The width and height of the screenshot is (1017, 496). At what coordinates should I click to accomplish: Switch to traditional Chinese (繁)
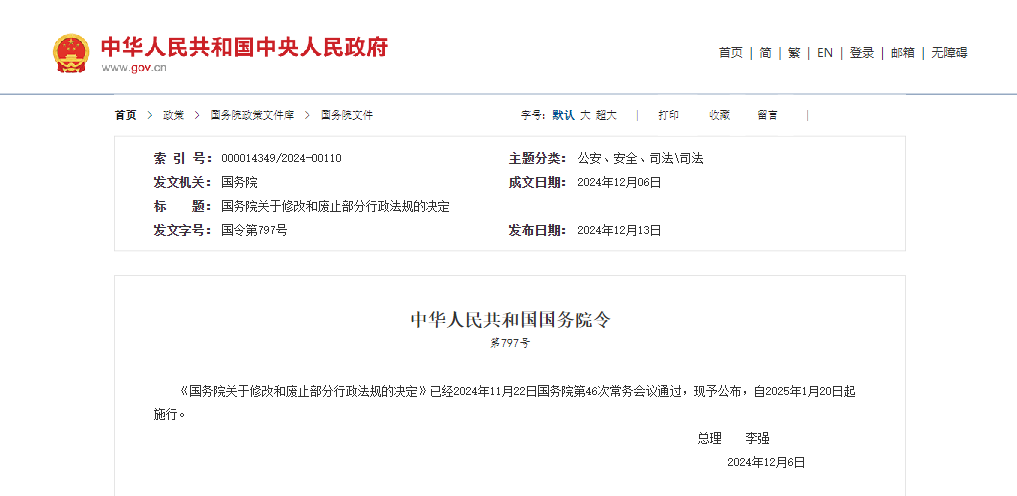(x=794, y=53)
